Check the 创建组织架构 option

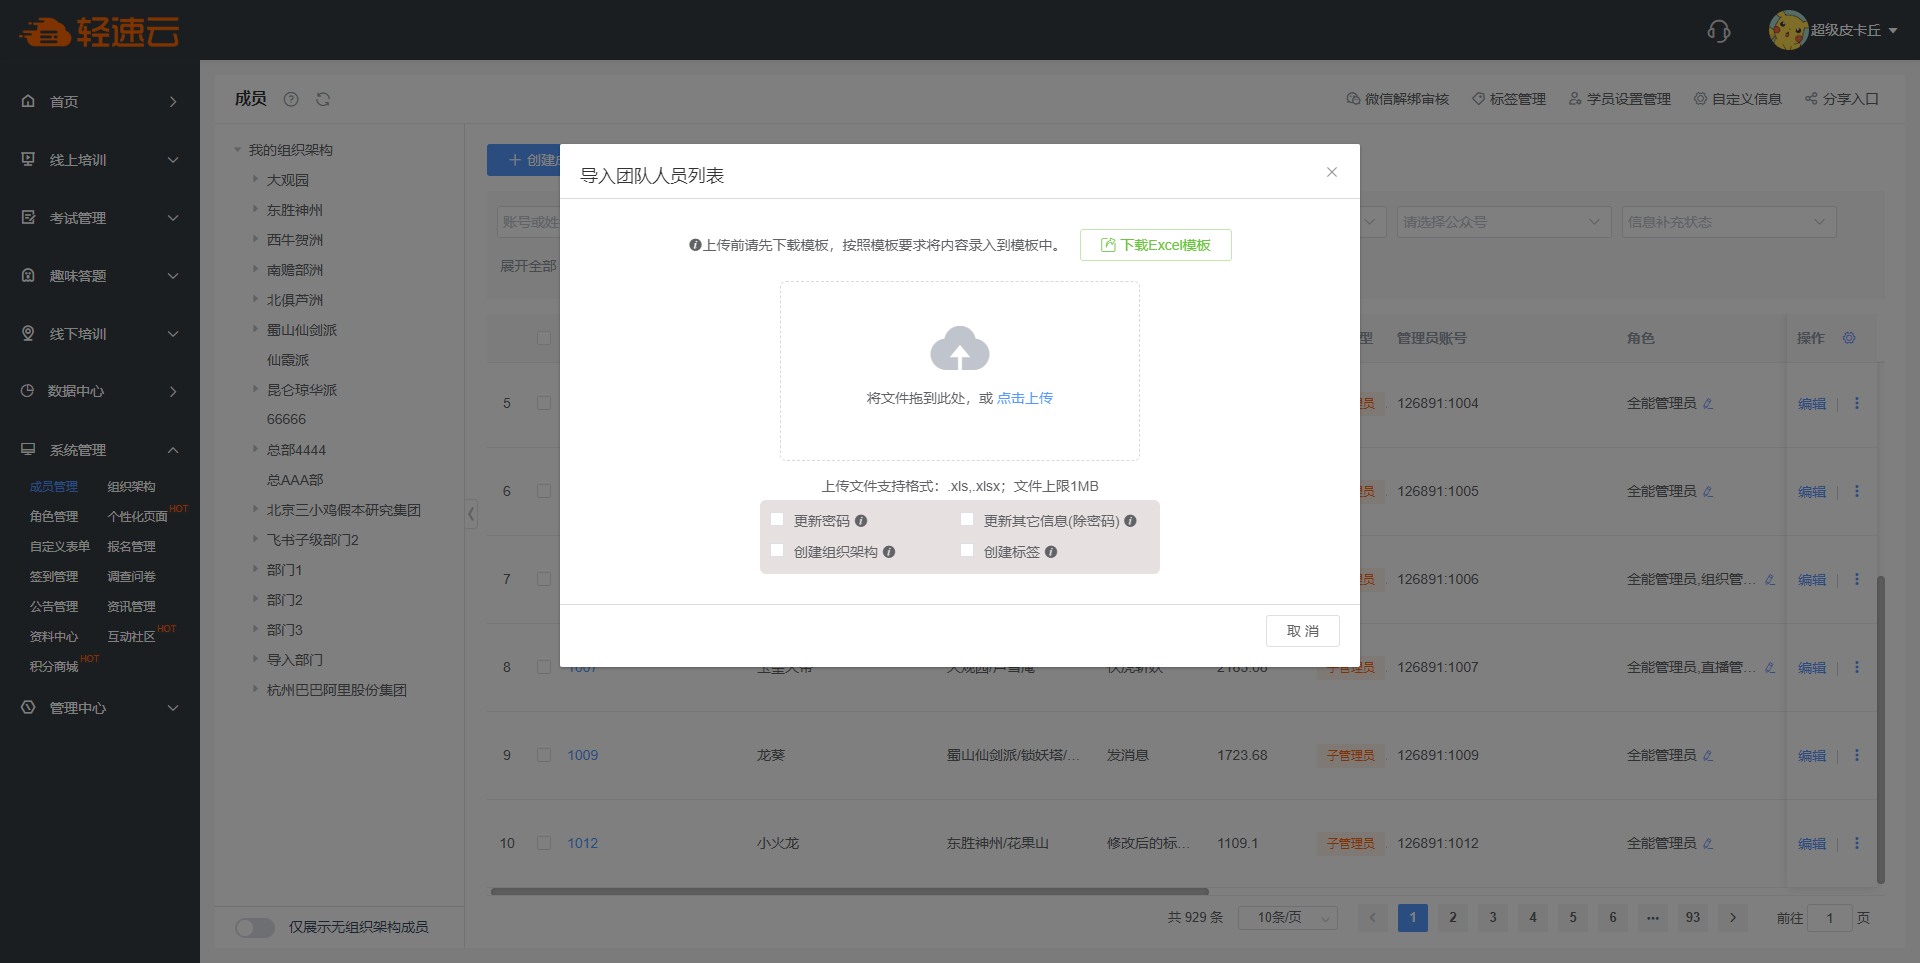[777, 551]
